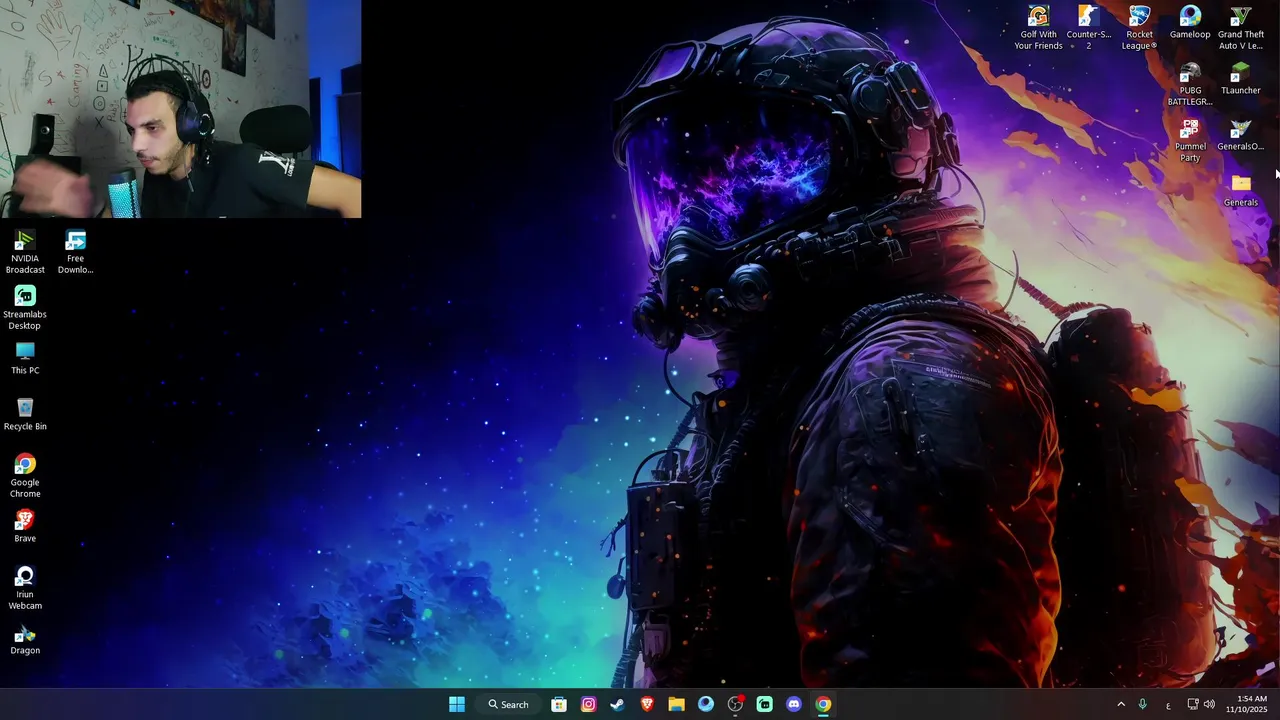The width and height of the screenshot is (1280, 720).
Task: Select the Rocket League desktop icon
Action: pyautogui.click(x=1139, y=28)
